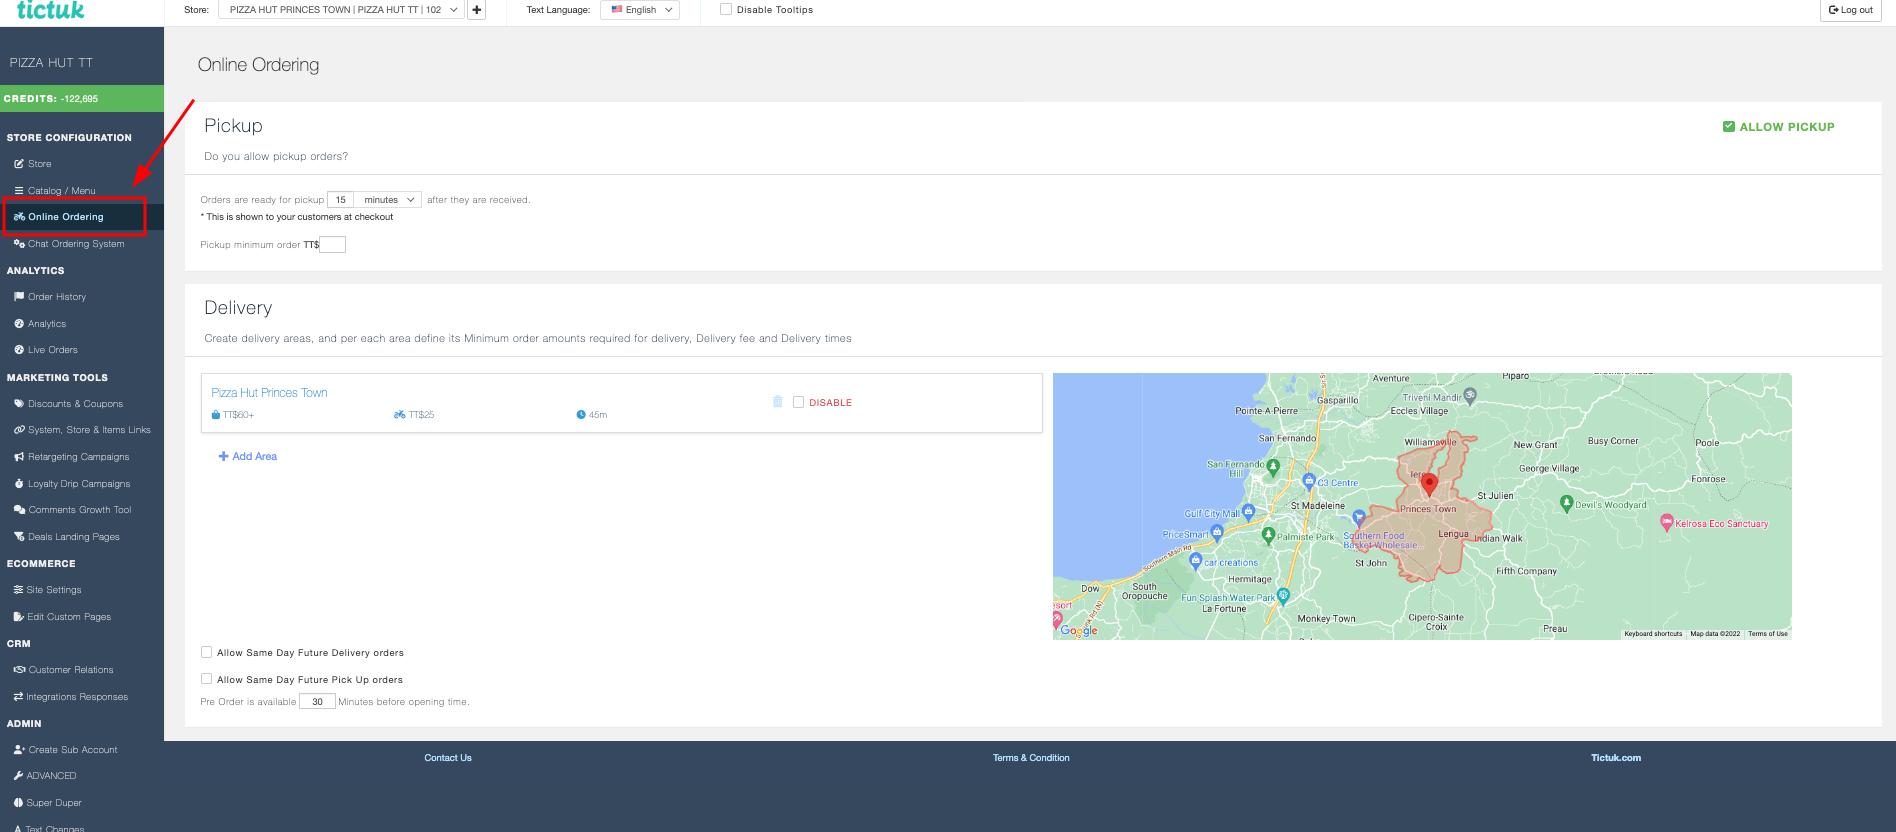The height and width of the screenshot is (832, 1896).
Task: Click the Log out button
Action: [x=1850, y=10]
